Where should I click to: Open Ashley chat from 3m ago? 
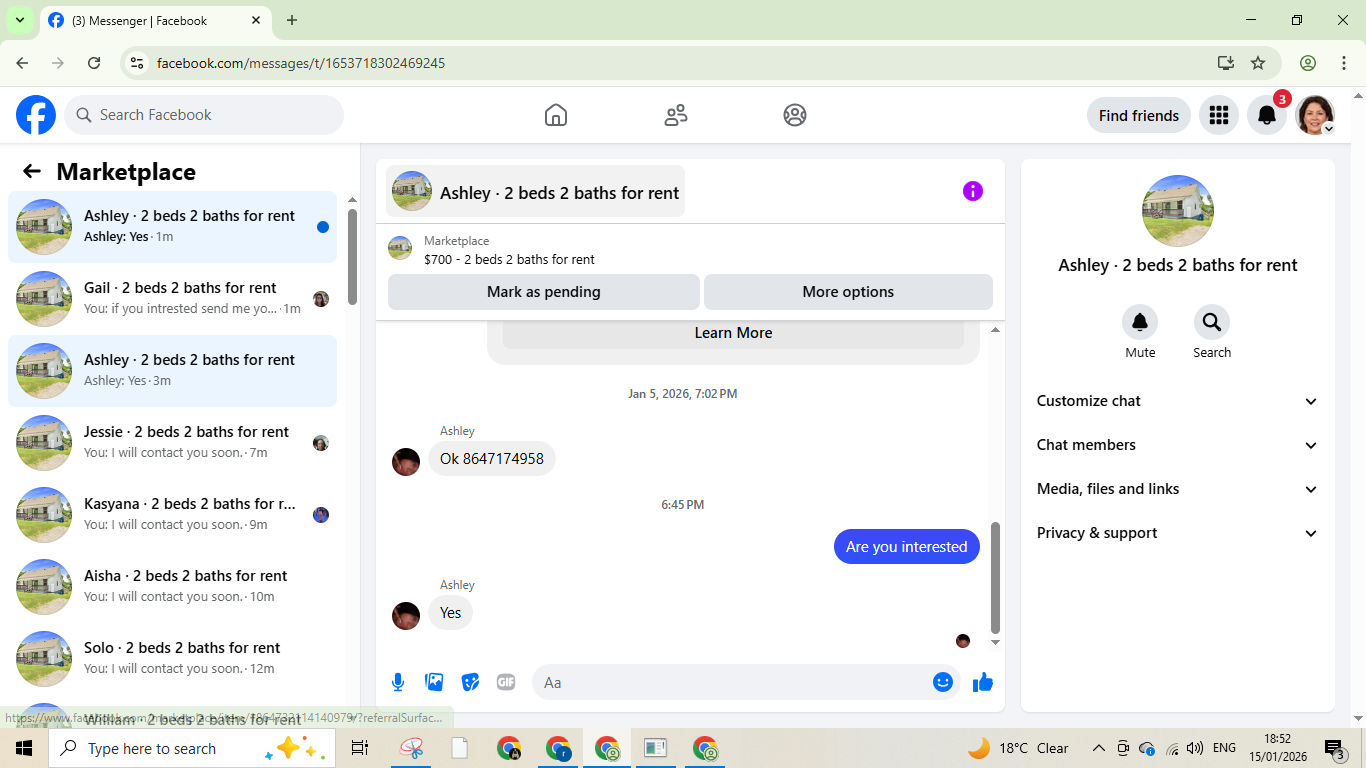tap(172, 371)
